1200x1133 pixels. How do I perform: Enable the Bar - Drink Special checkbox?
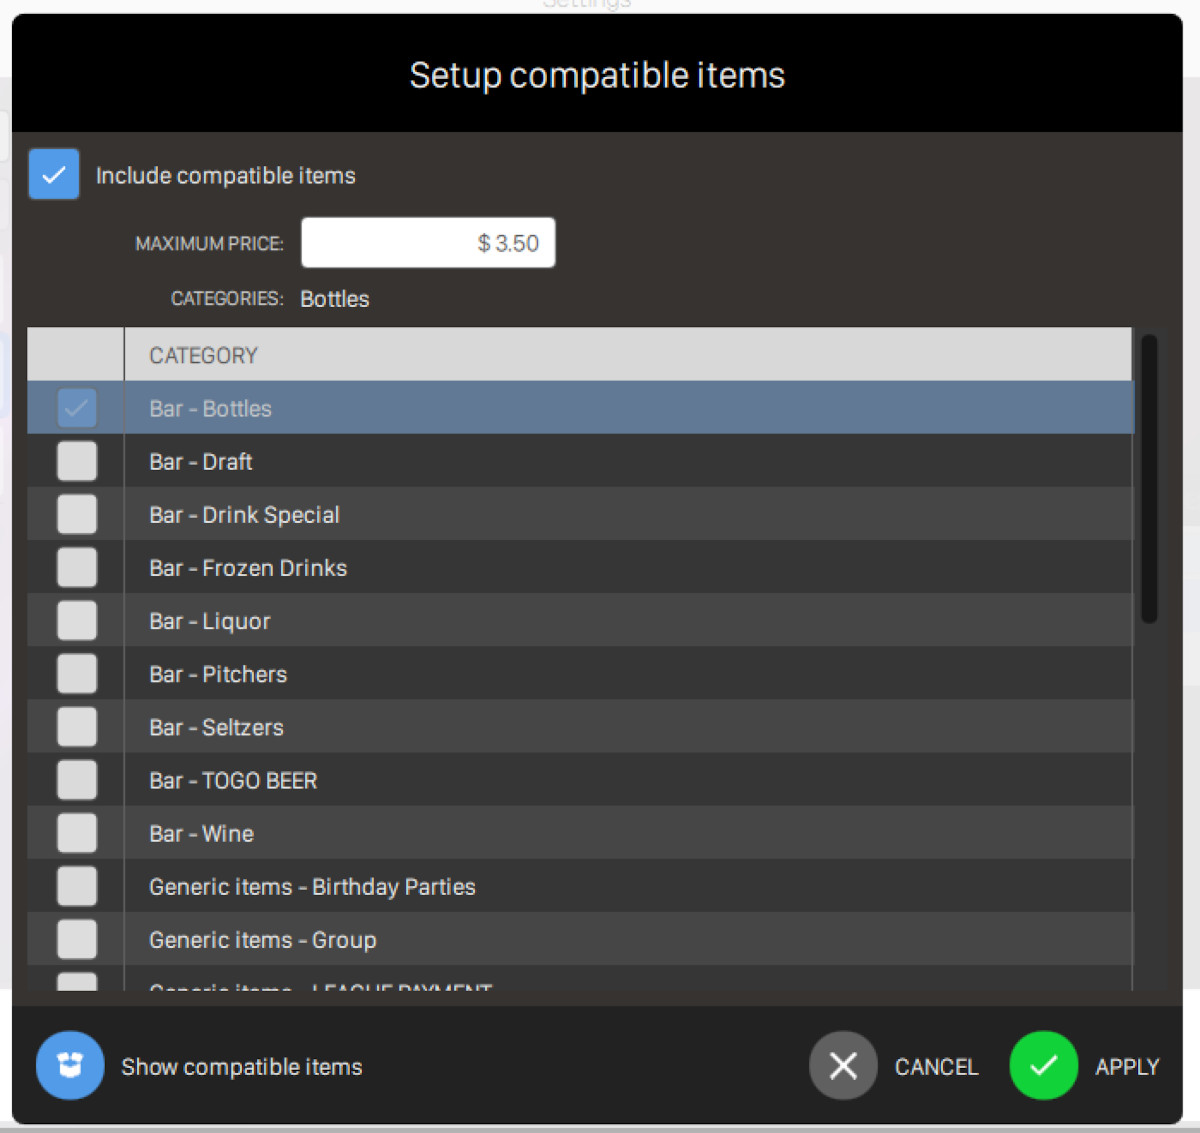coord(77,515)
